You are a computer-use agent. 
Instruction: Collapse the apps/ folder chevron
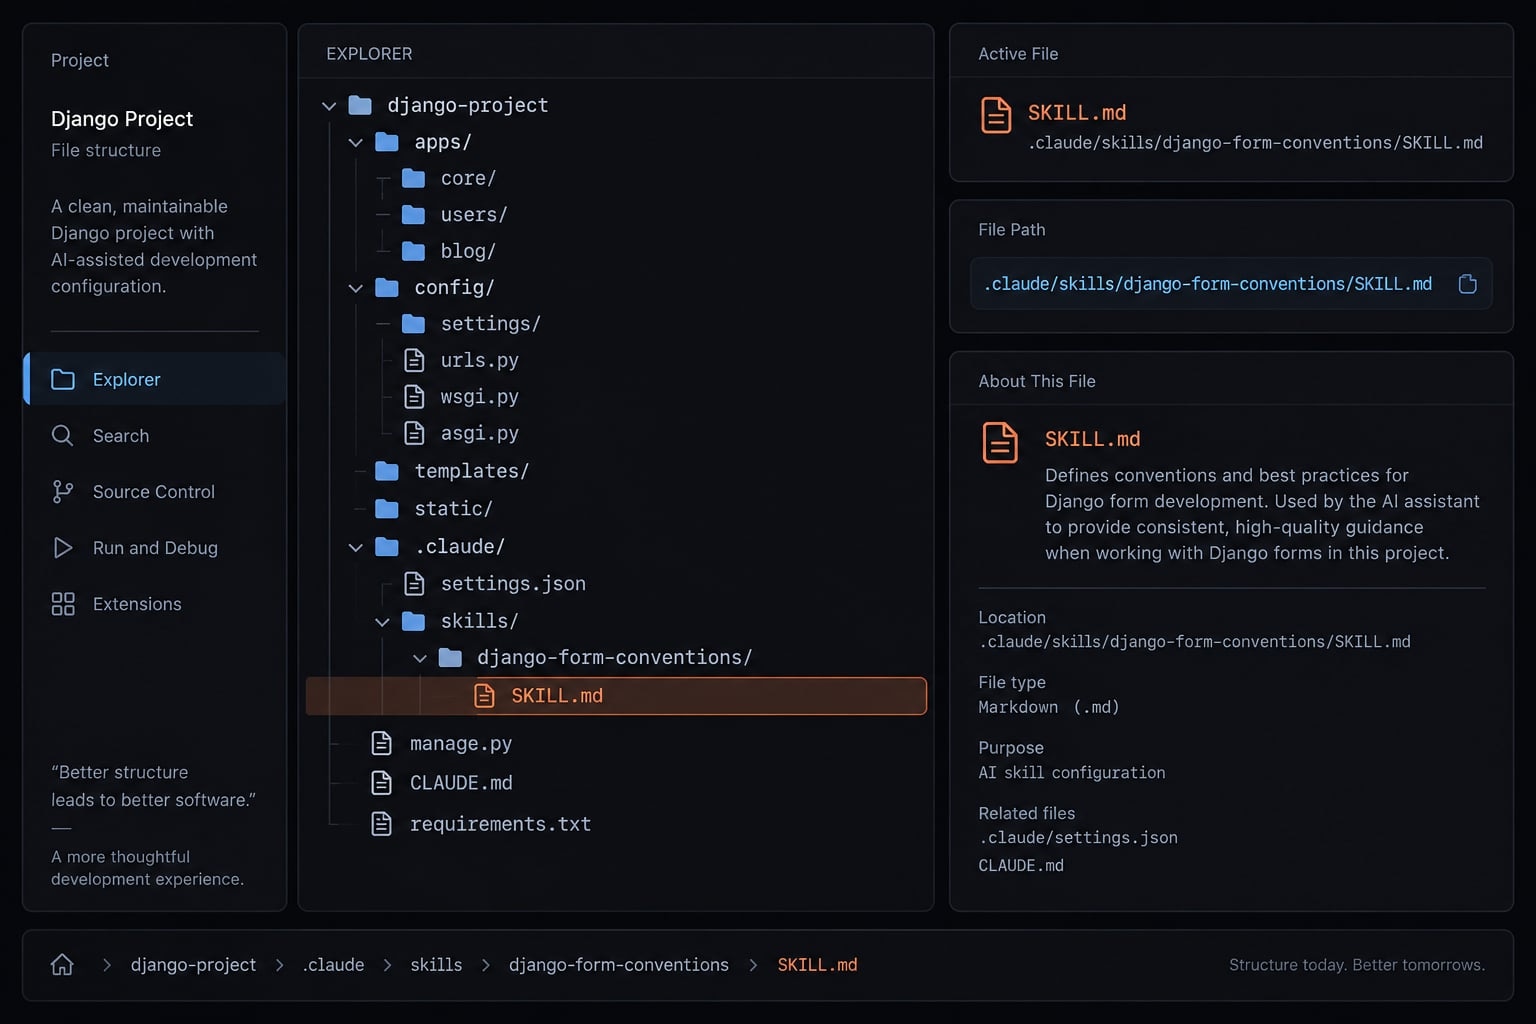[x=355, y=142]
